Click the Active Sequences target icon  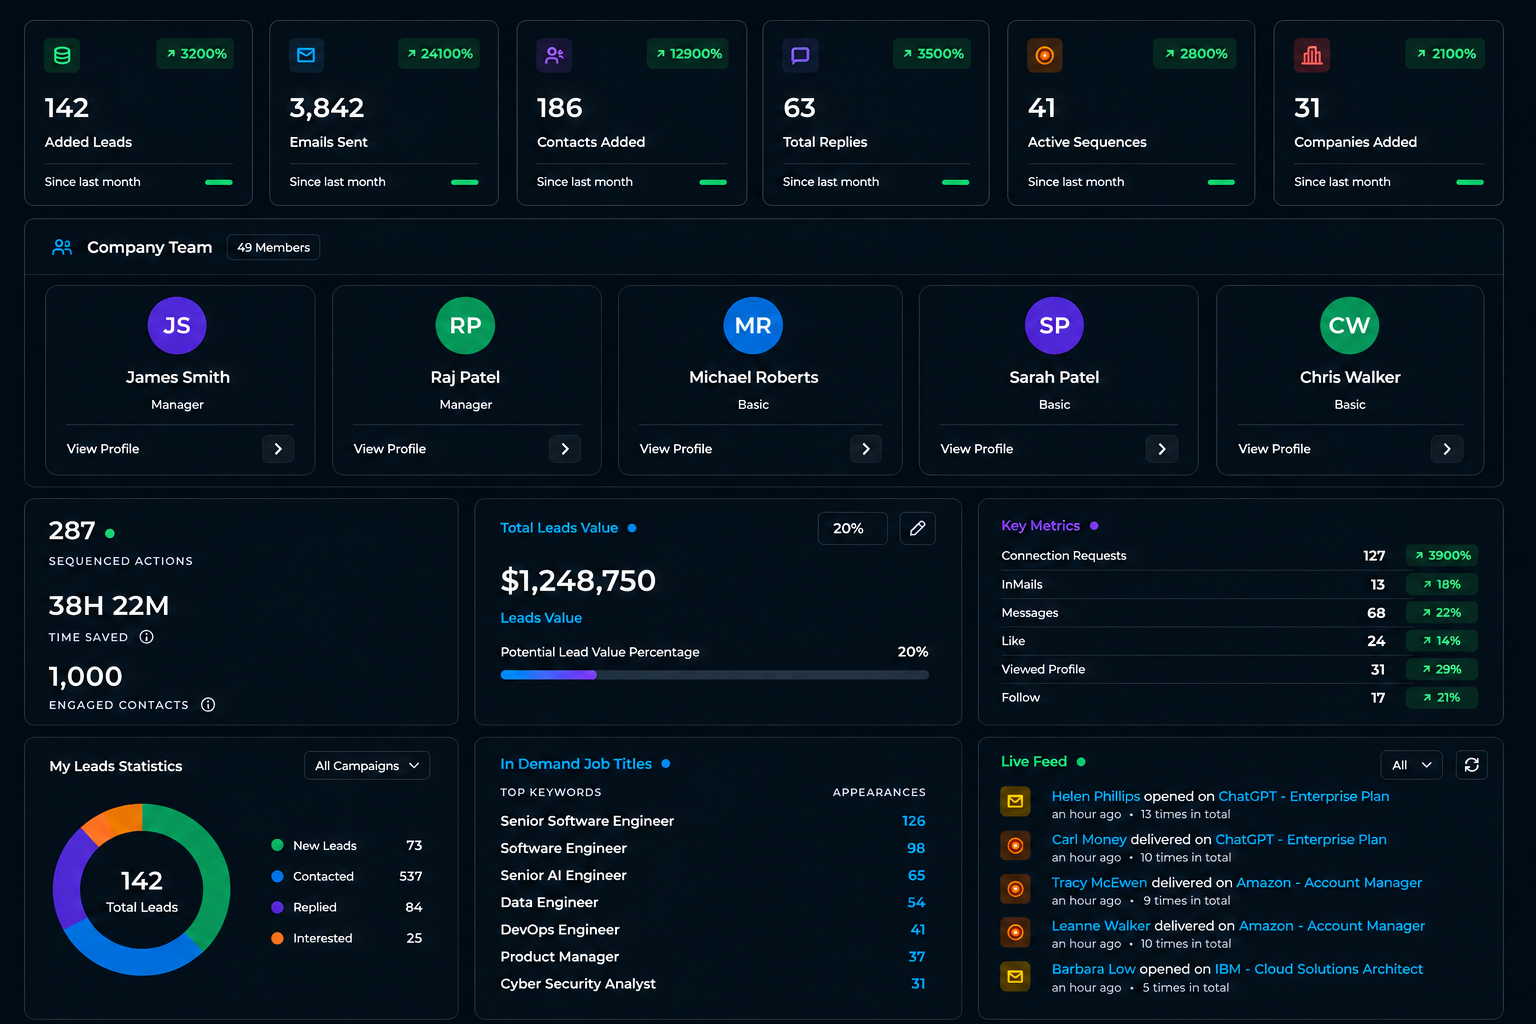click(1045, 55)
